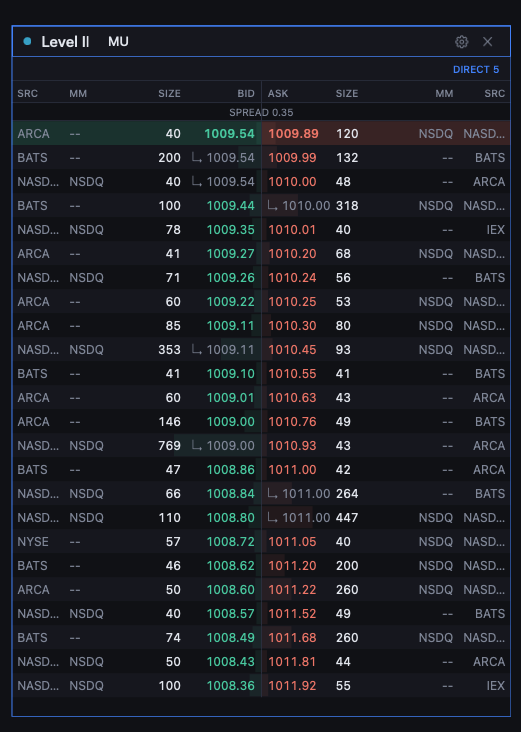This screenshot has height=732, width=521.
Task: Select top bid price 1009.54 in green
Action: pos(229,134)
